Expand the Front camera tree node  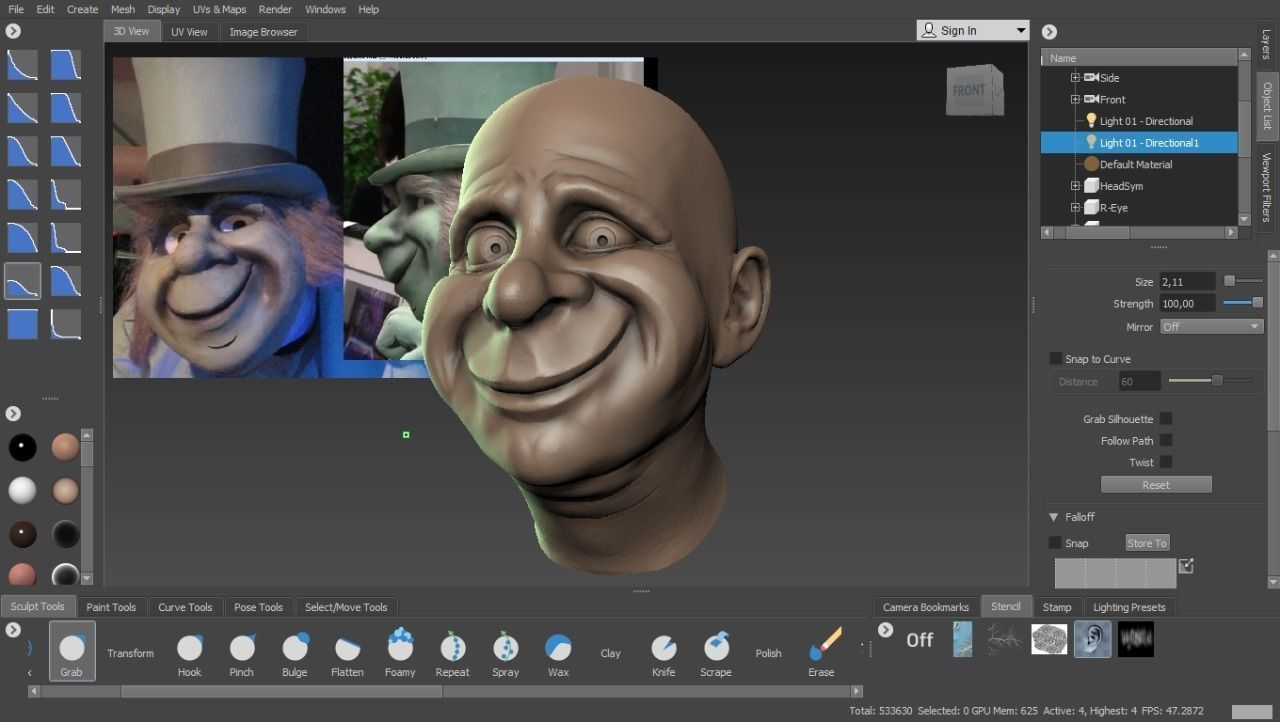(x=1075, y=99)
